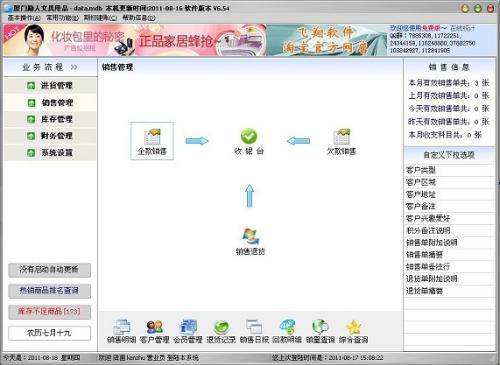The height and width of the screenshot is (365, 500).
Task: Click today's date in status bar
Action: (42, 358)
